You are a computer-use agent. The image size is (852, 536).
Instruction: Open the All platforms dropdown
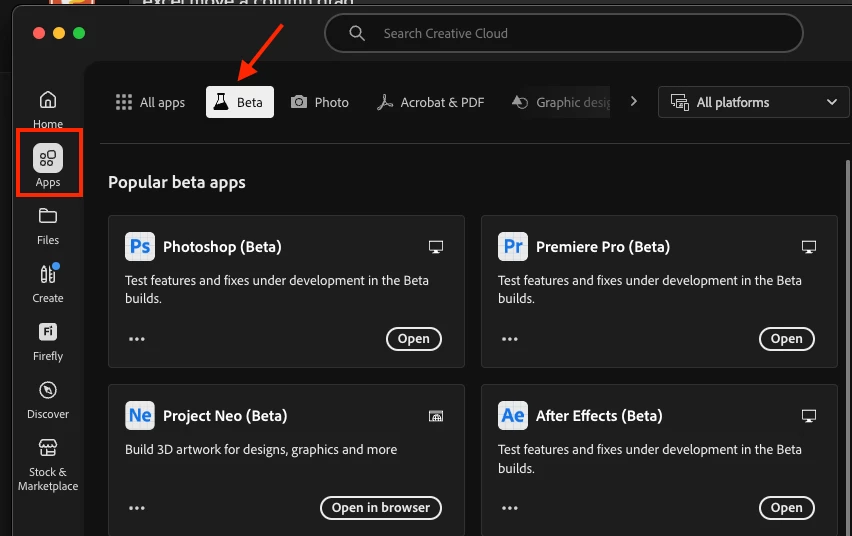(x=753, y=102)
